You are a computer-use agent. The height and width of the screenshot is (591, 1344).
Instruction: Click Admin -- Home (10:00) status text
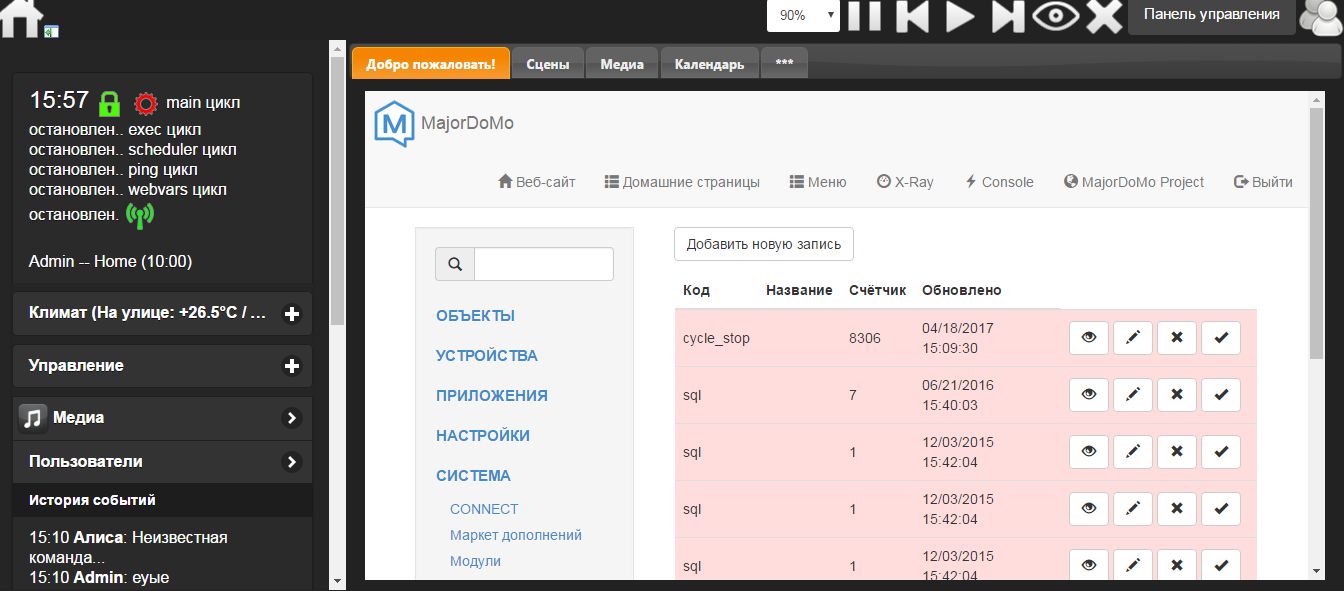coord(110,261)
